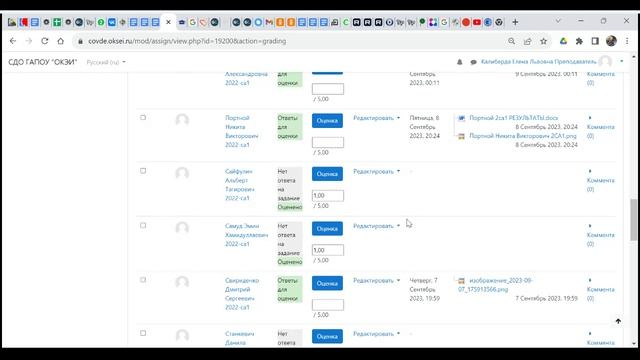
Task: Expand comments triangle for Сайфулин Альберт row
Action: pos(590,171)
